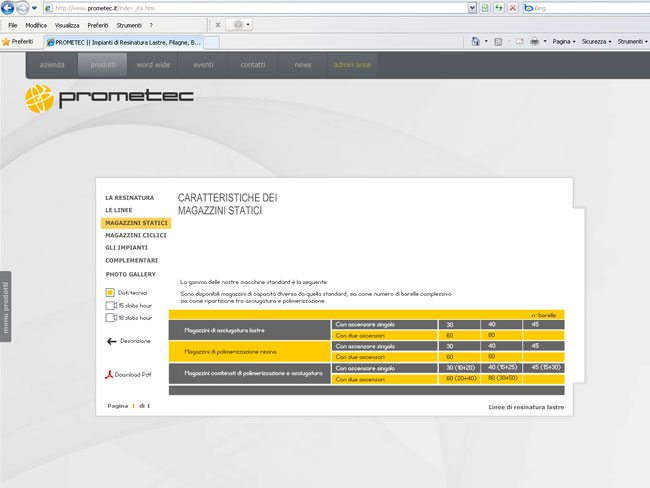
Task: Open the Pagina command bar dropdown
Action: click(564, 41)
